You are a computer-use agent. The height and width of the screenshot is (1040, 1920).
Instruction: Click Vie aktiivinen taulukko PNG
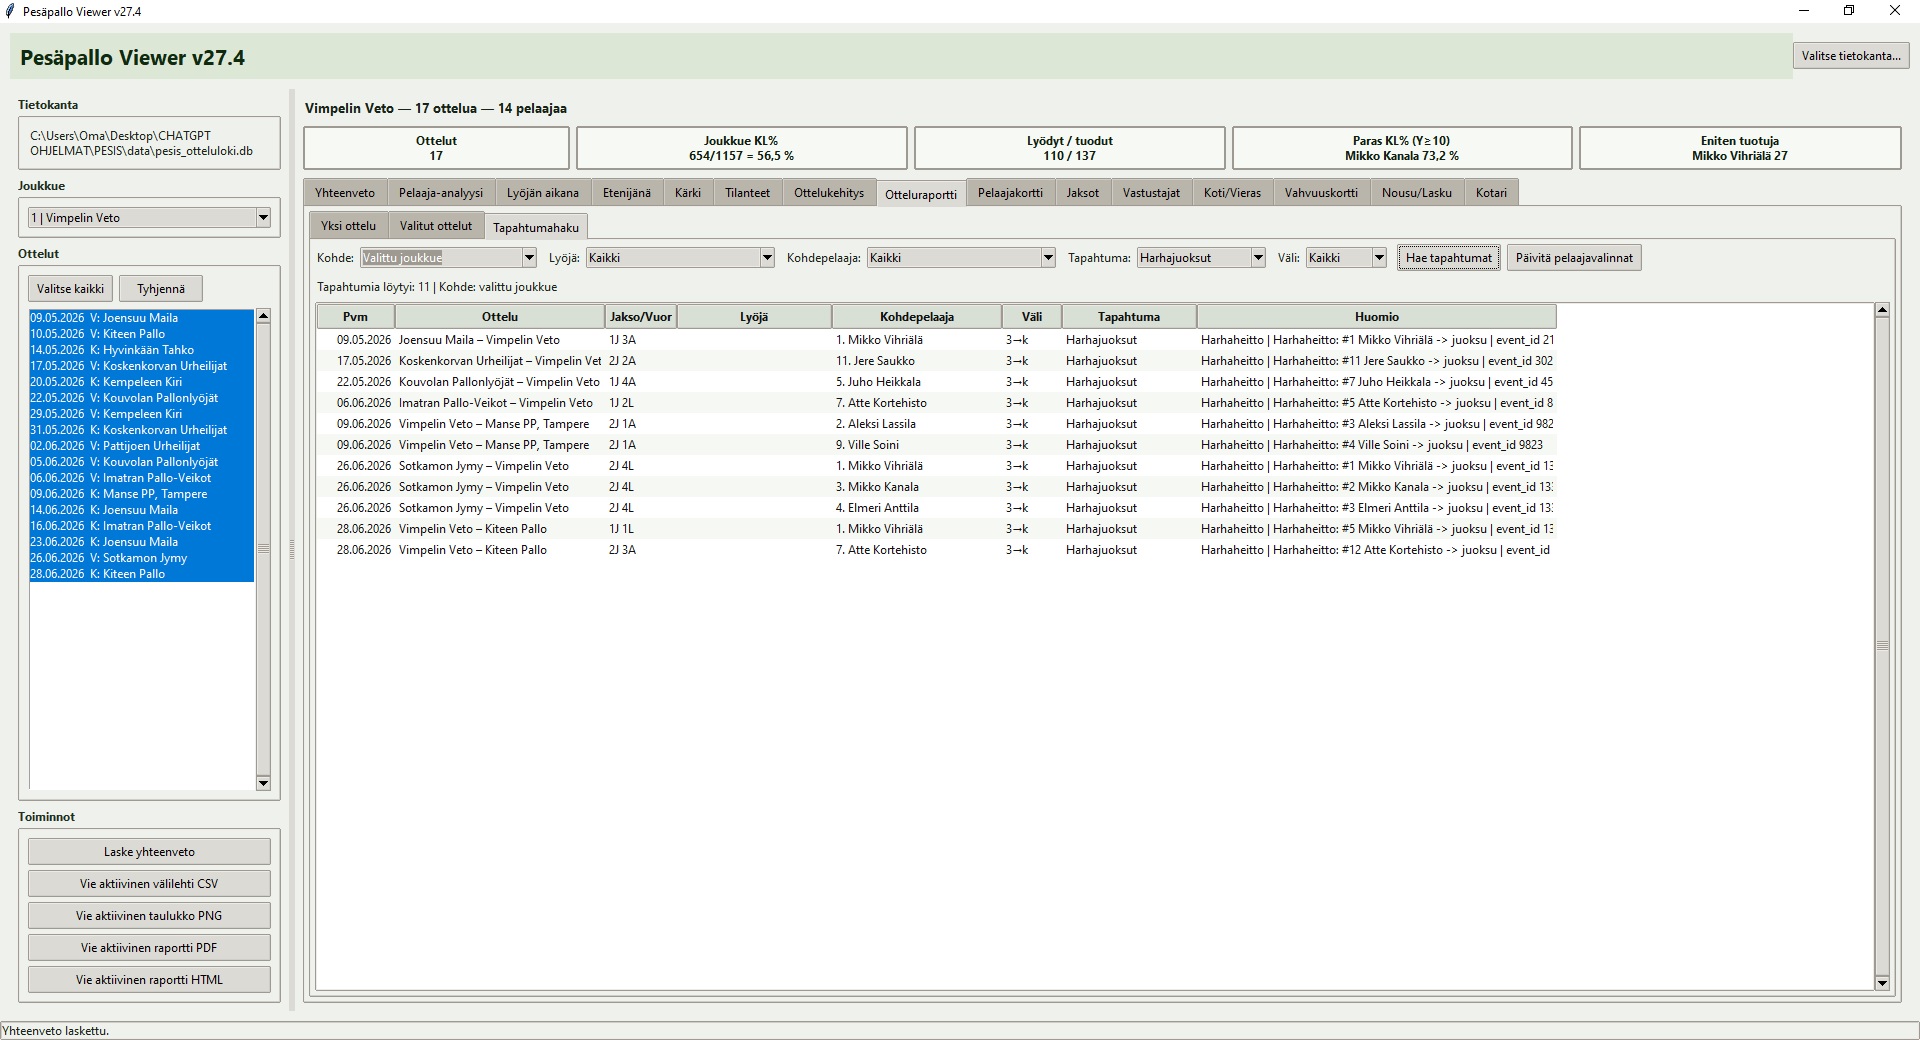149,916
